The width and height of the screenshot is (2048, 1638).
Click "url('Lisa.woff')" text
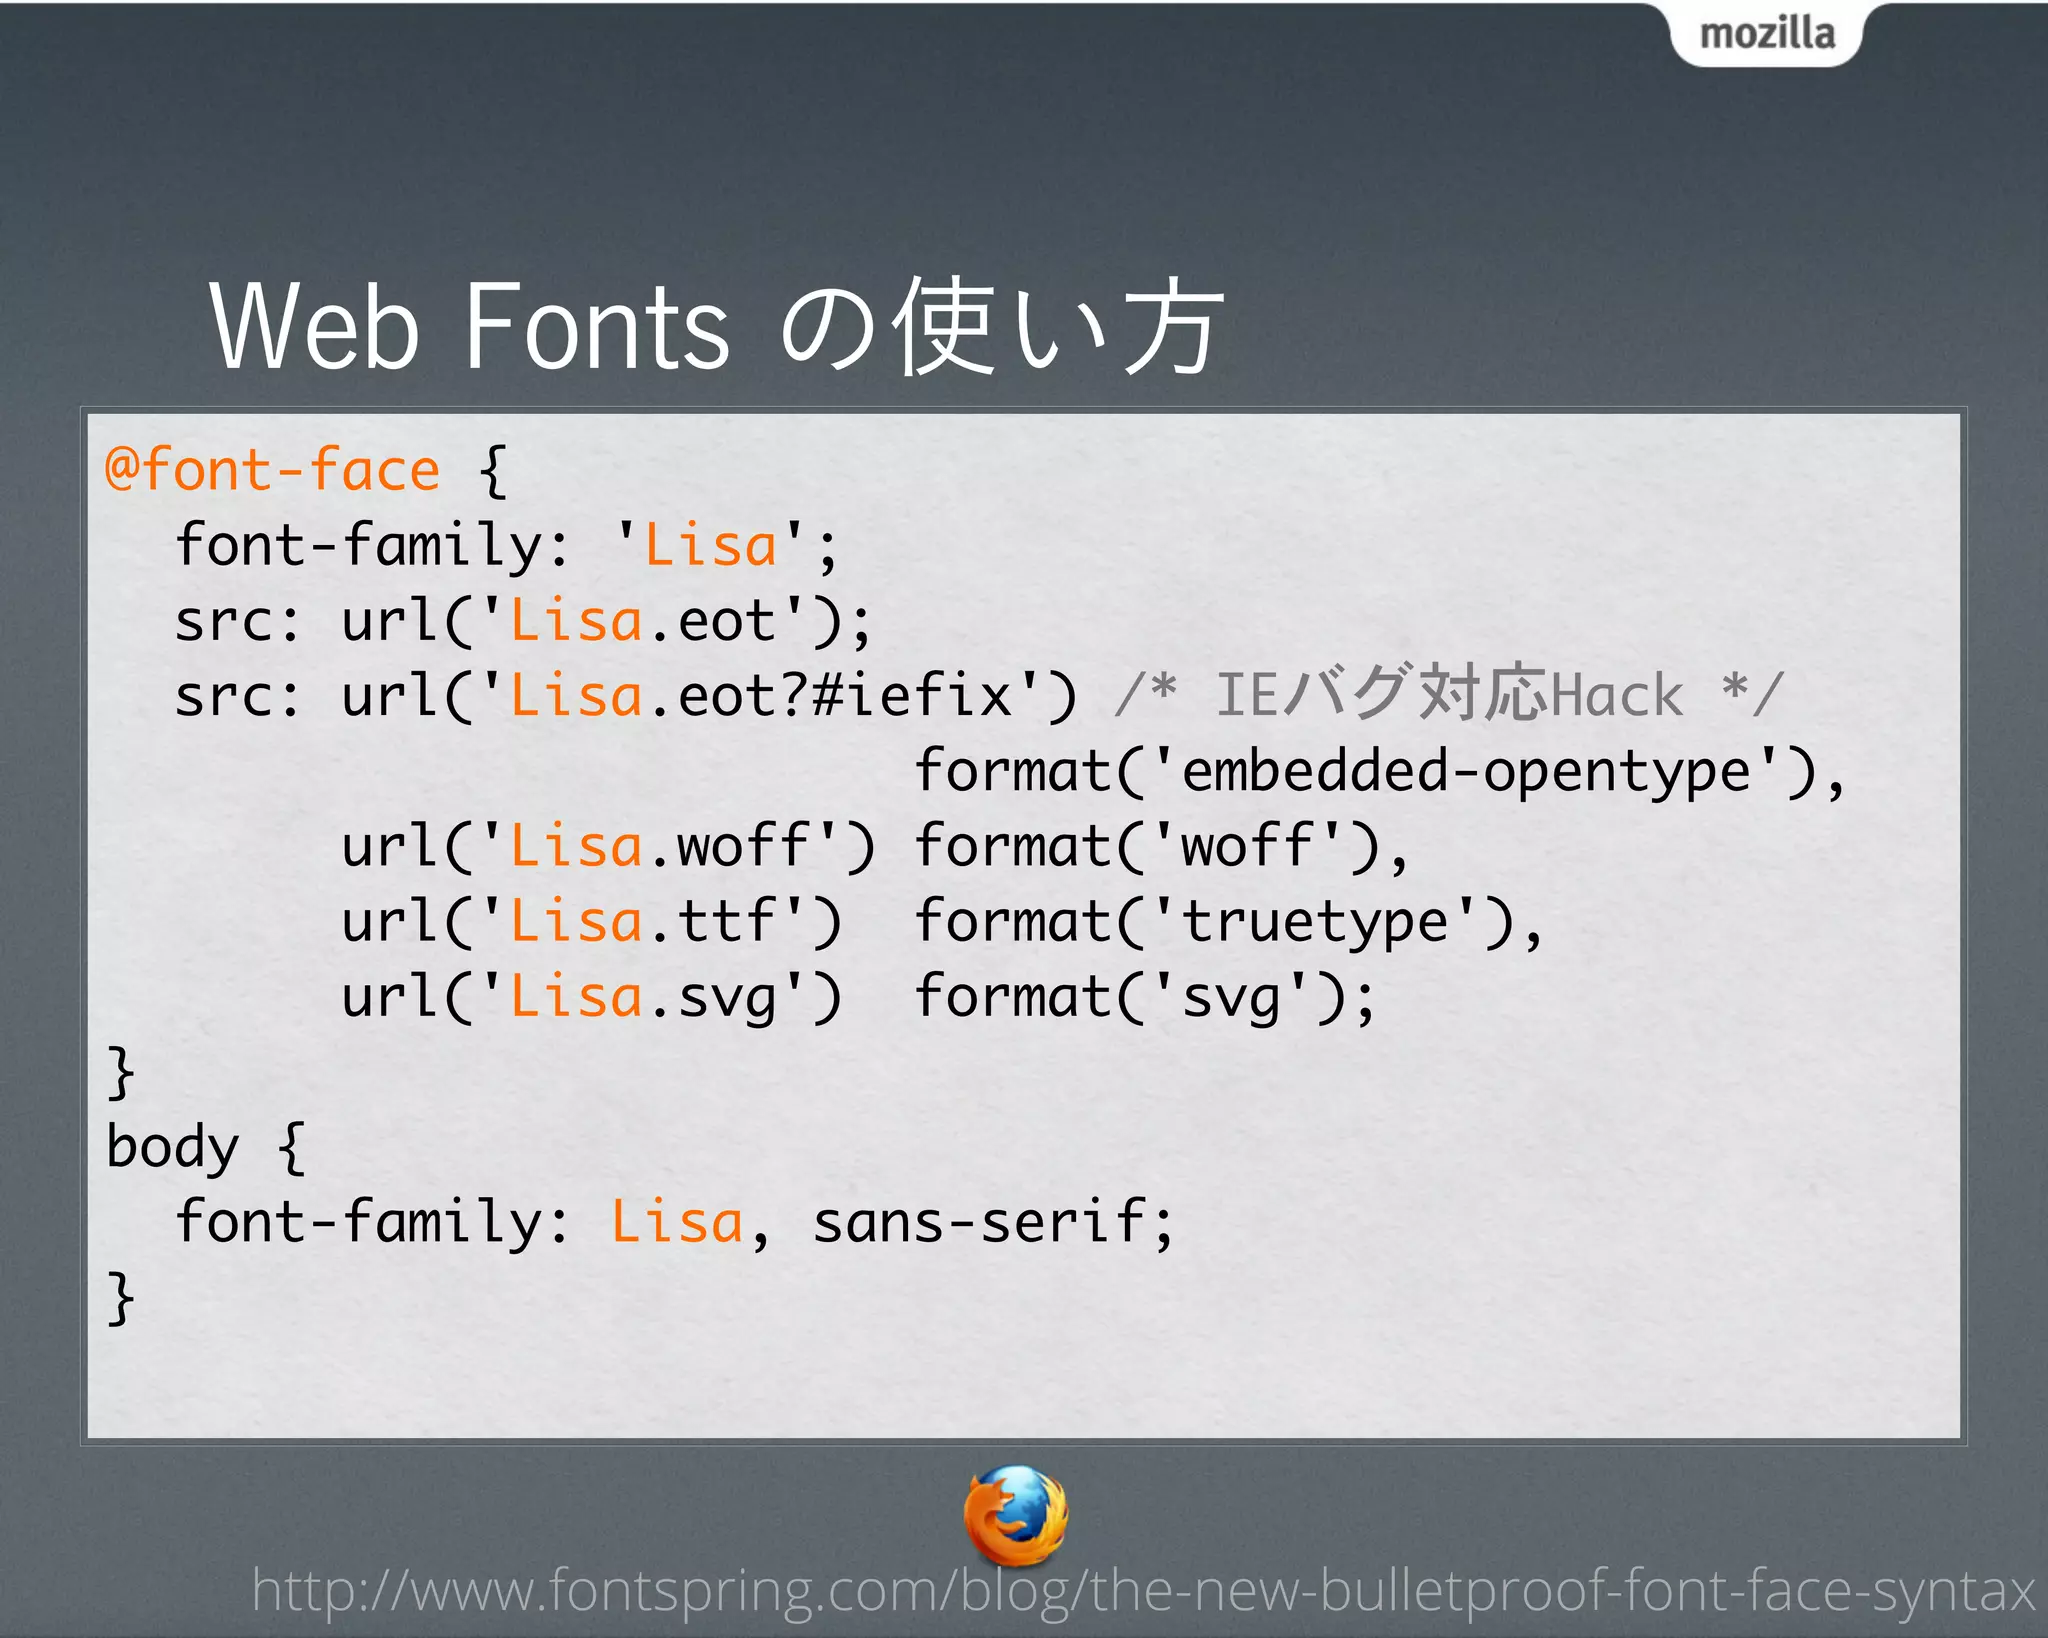[x=608, y=846]
